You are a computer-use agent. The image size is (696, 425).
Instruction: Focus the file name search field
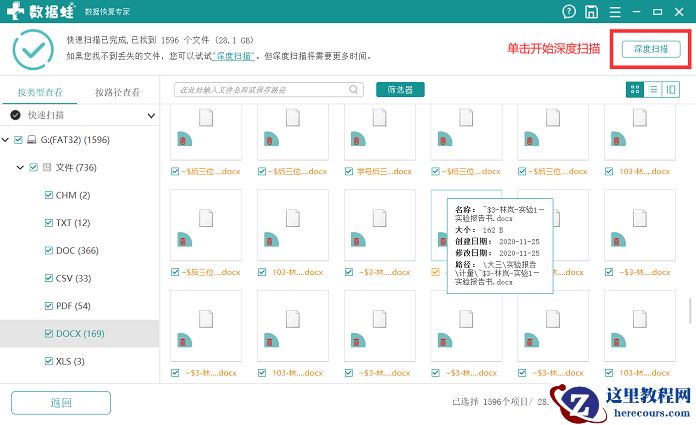point(269,90)
